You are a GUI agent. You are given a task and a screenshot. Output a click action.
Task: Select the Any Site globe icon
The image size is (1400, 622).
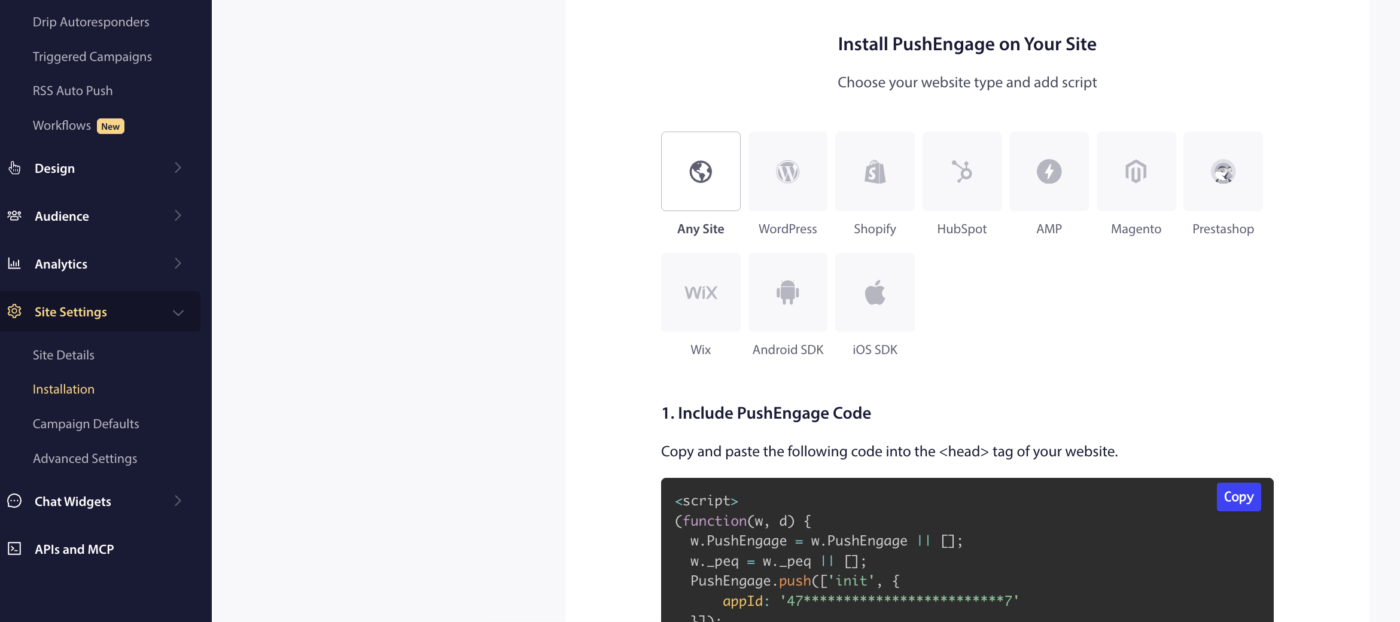[701, 172]
